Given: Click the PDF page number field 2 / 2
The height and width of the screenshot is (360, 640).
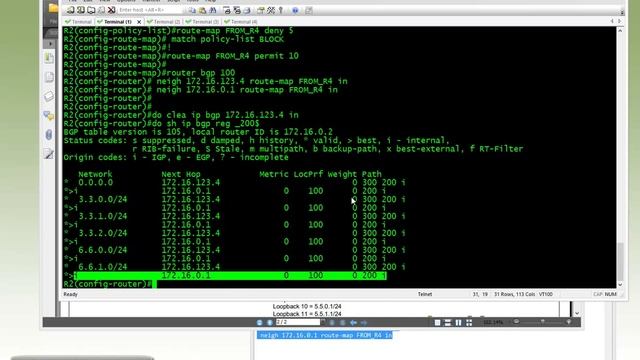Looking at the screenshot, I should click(x=298, y=322).
